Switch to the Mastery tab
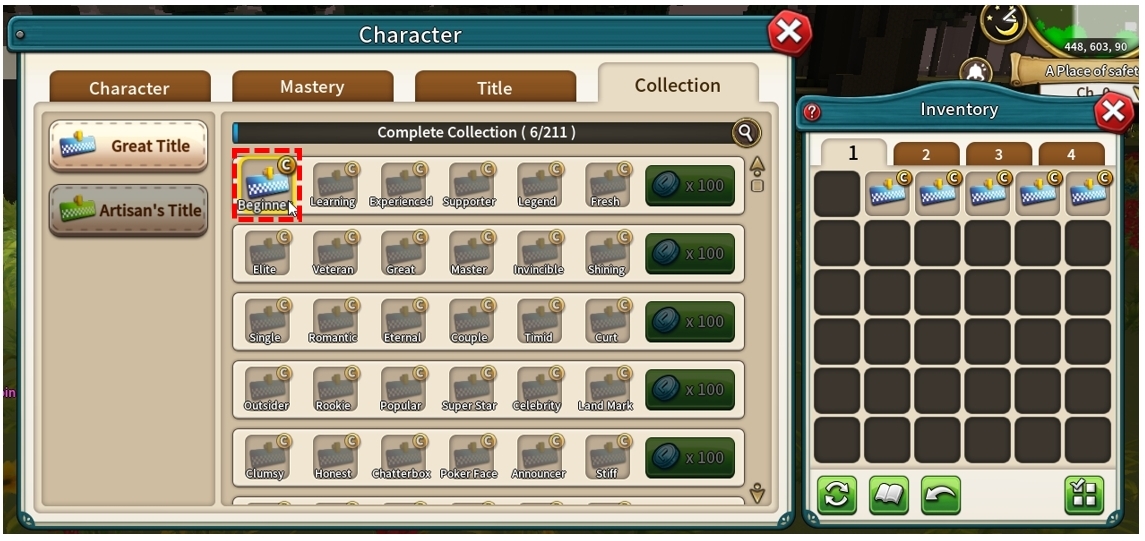This screenshot has width=1145, height=541. [x=313, y=87]
